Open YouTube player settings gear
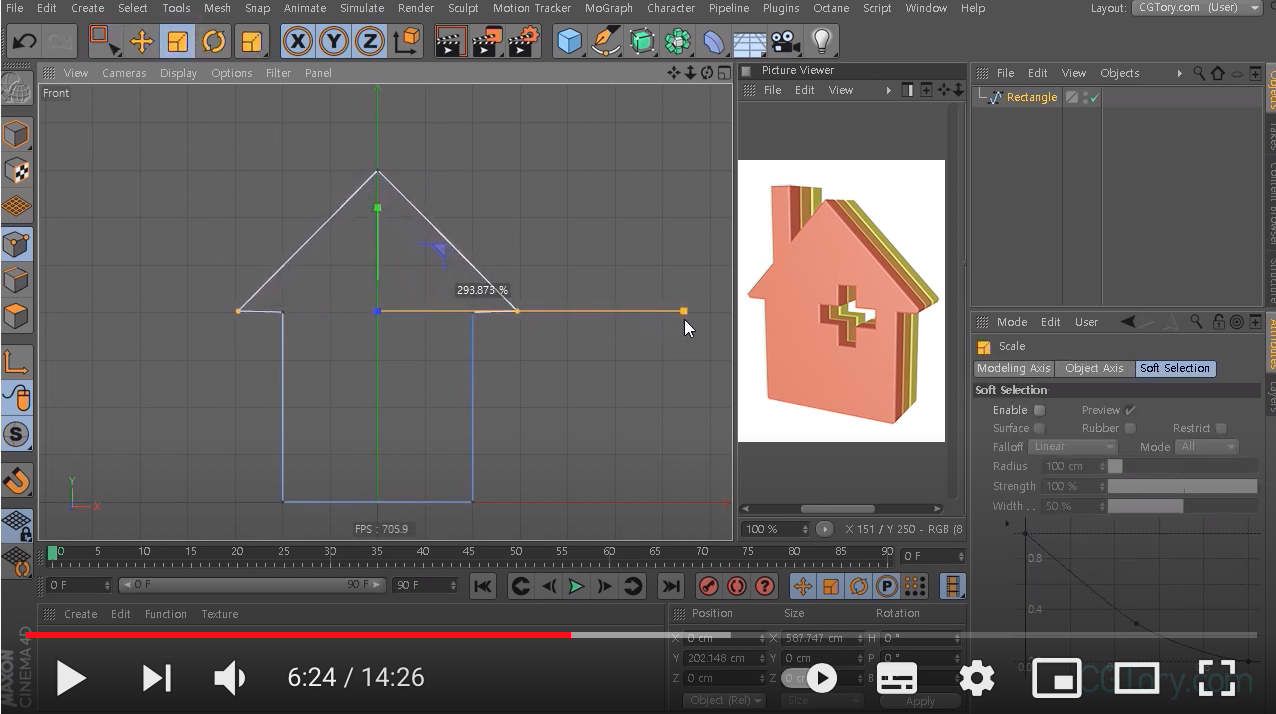Image resolution: width=1276 pixels, height=714 pixels. pyautogui.click(x=976, y=679)
